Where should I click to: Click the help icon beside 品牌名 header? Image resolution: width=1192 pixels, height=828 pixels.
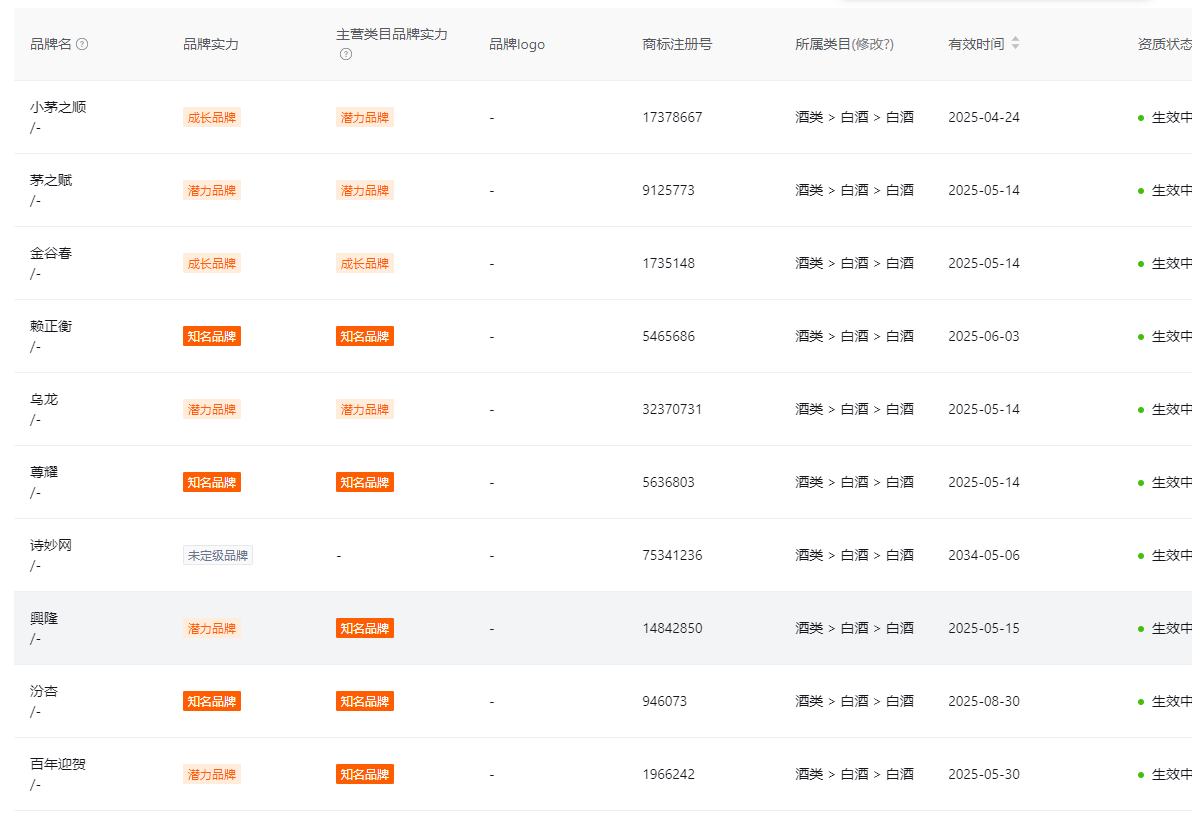tap(82, 44)
